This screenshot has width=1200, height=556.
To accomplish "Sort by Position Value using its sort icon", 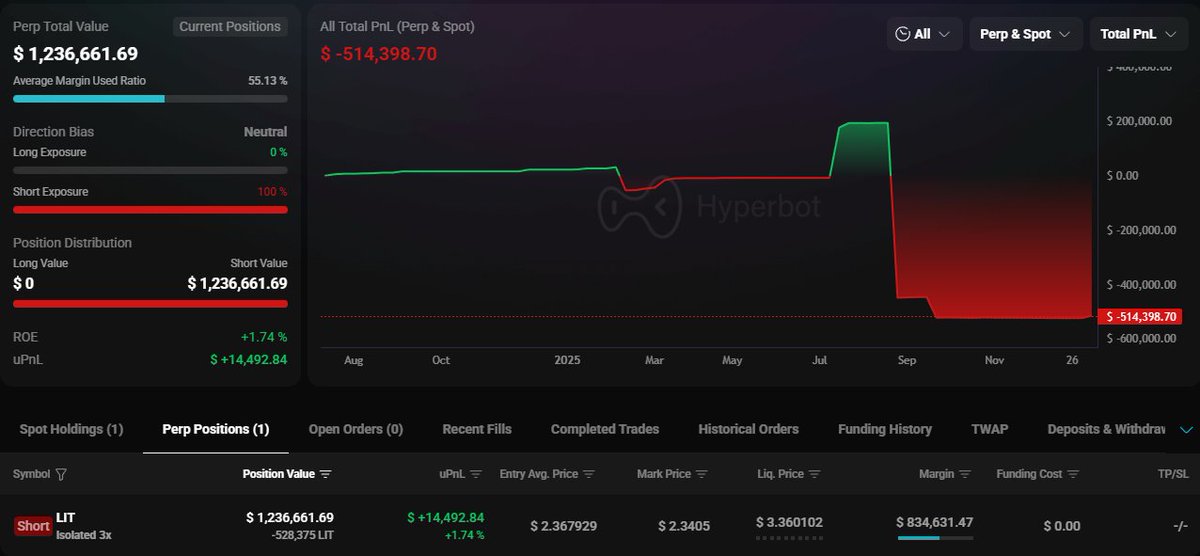I will [x=326, y=474].
